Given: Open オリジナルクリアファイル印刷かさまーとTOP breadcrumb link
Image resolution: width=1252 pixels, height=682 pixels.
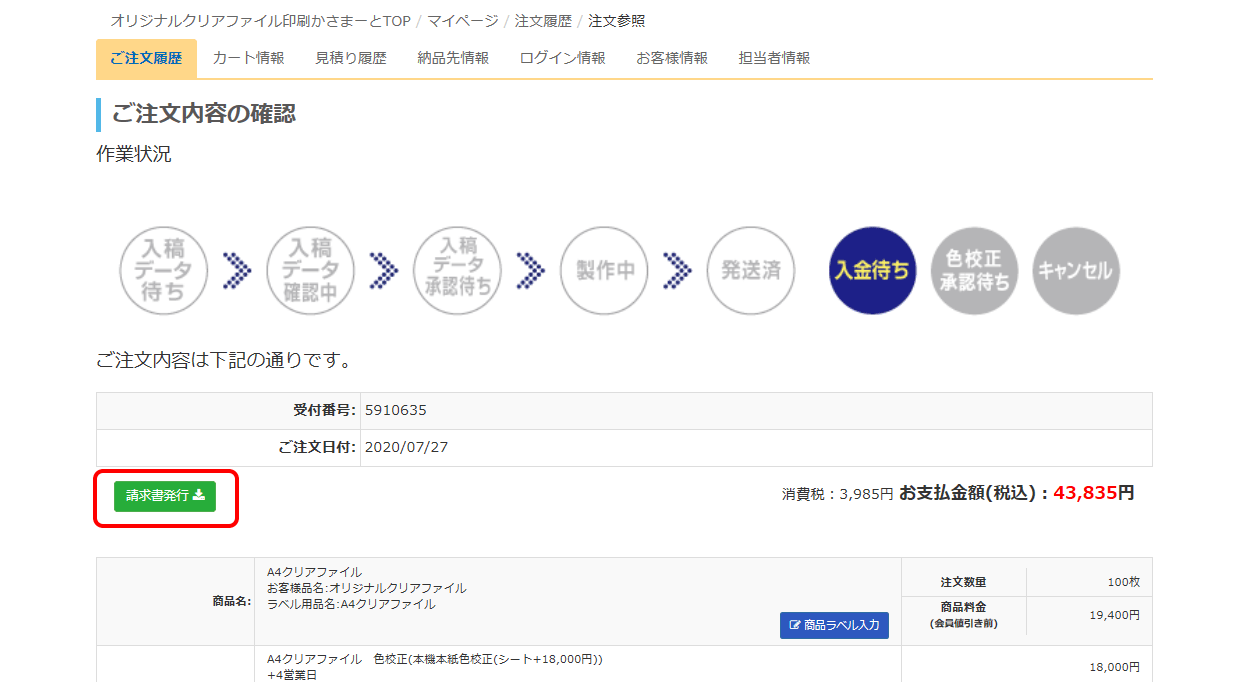Looking at the screenshot, I should click(x=260, y=21).
